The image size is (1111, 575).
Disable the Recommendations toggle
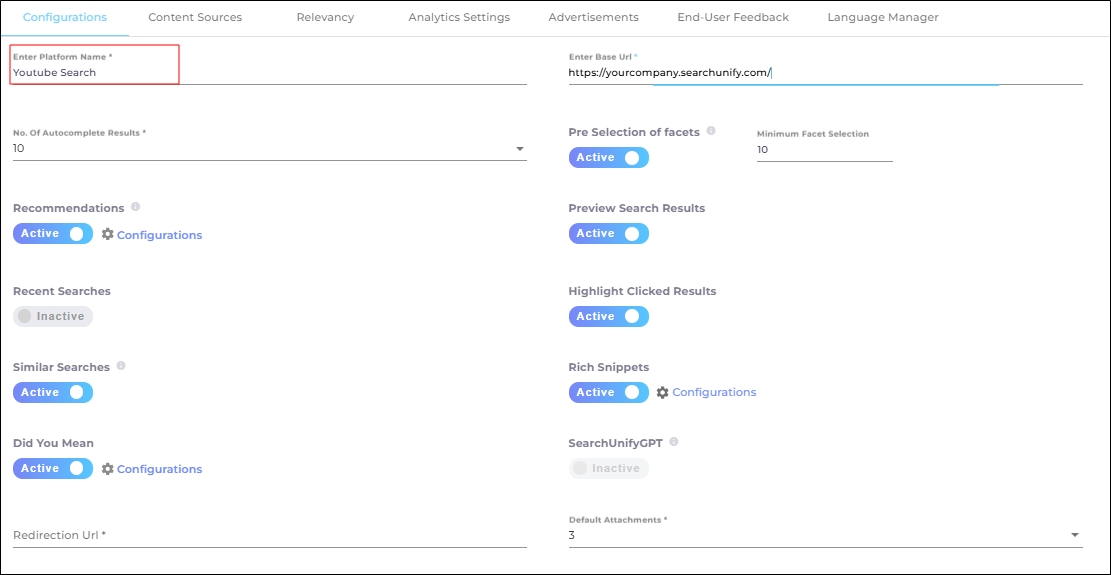53,234
